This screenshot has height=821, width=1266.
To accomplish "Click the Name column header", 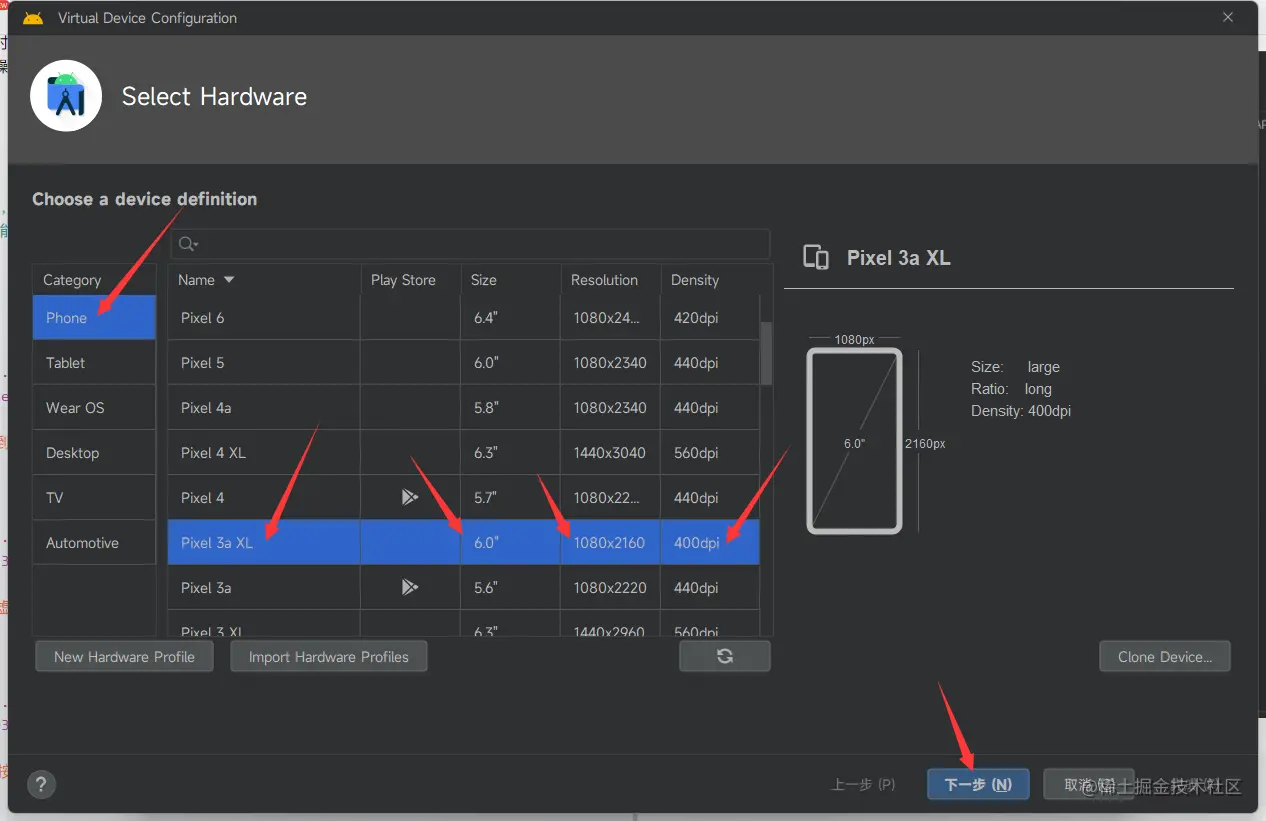I will 264,280.
